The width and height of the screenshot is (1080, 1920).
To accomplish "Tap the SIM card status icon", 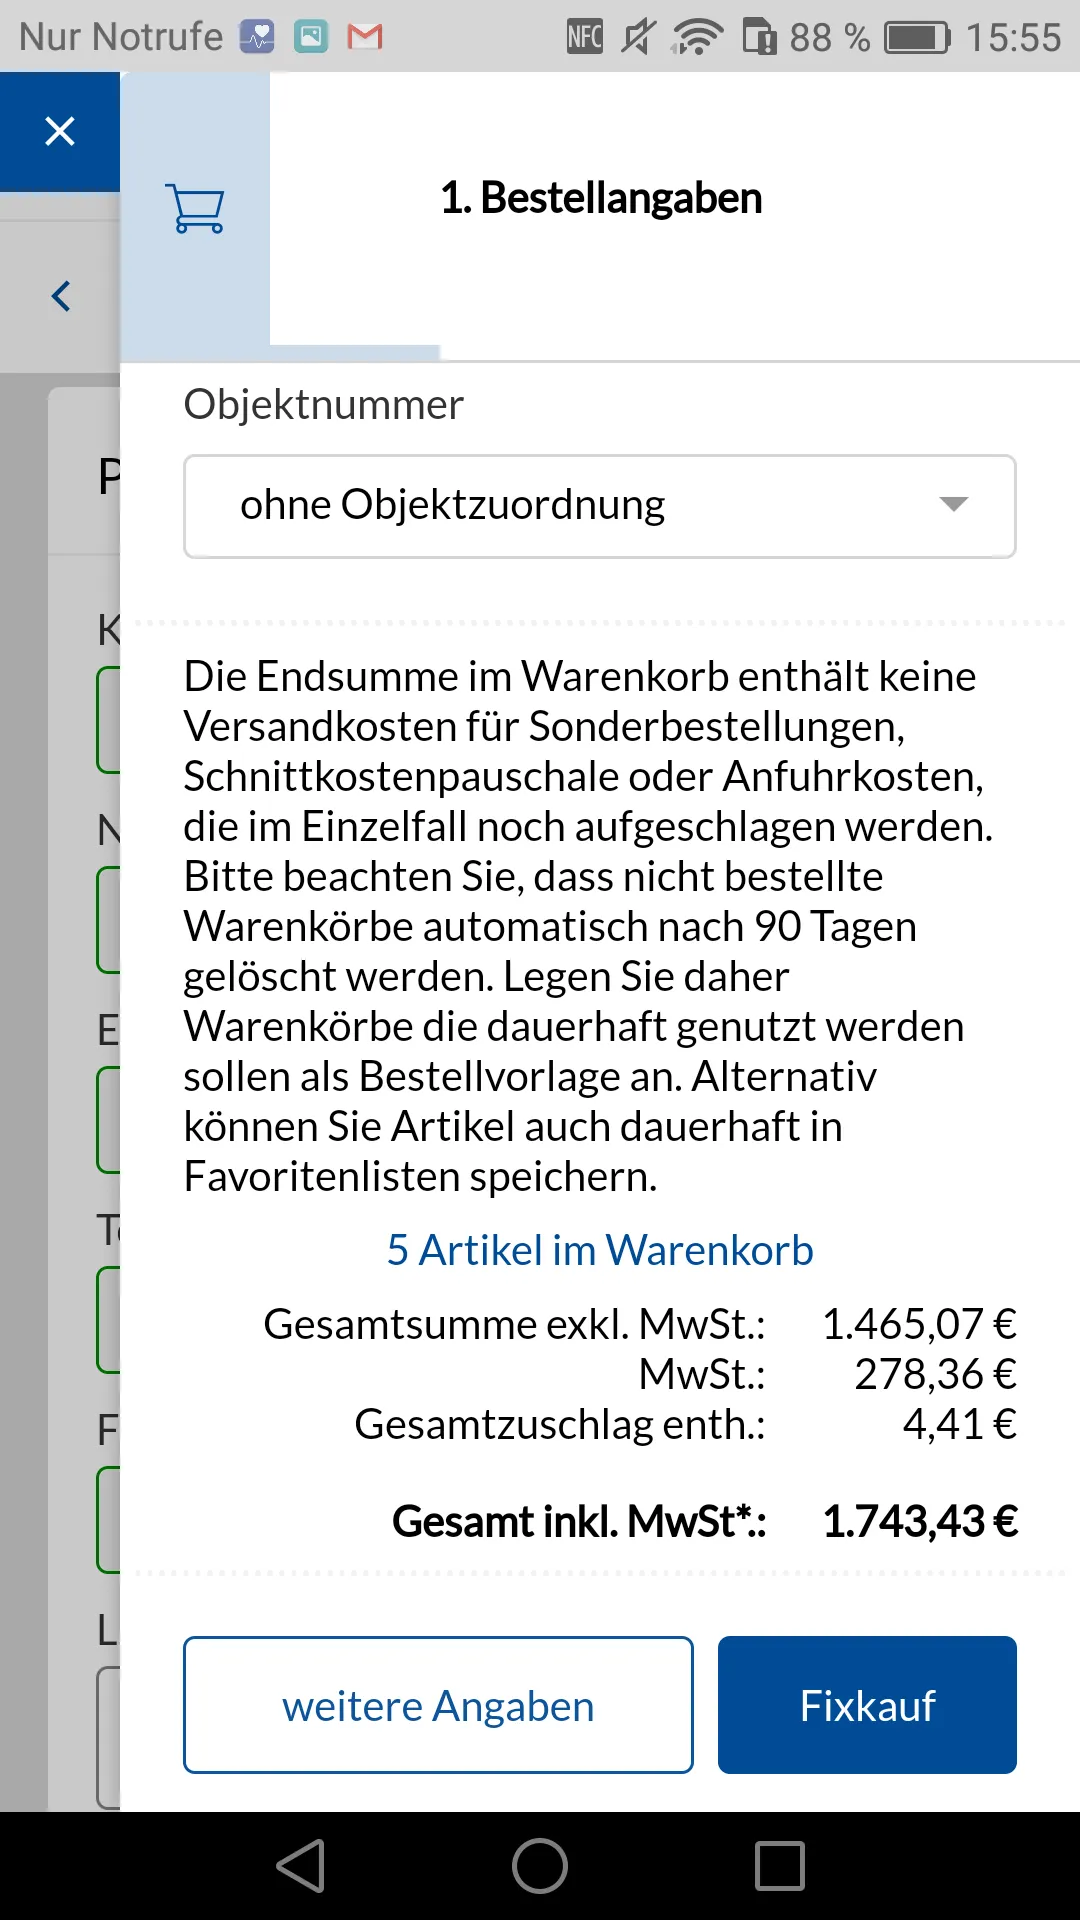I will (760, 37).
